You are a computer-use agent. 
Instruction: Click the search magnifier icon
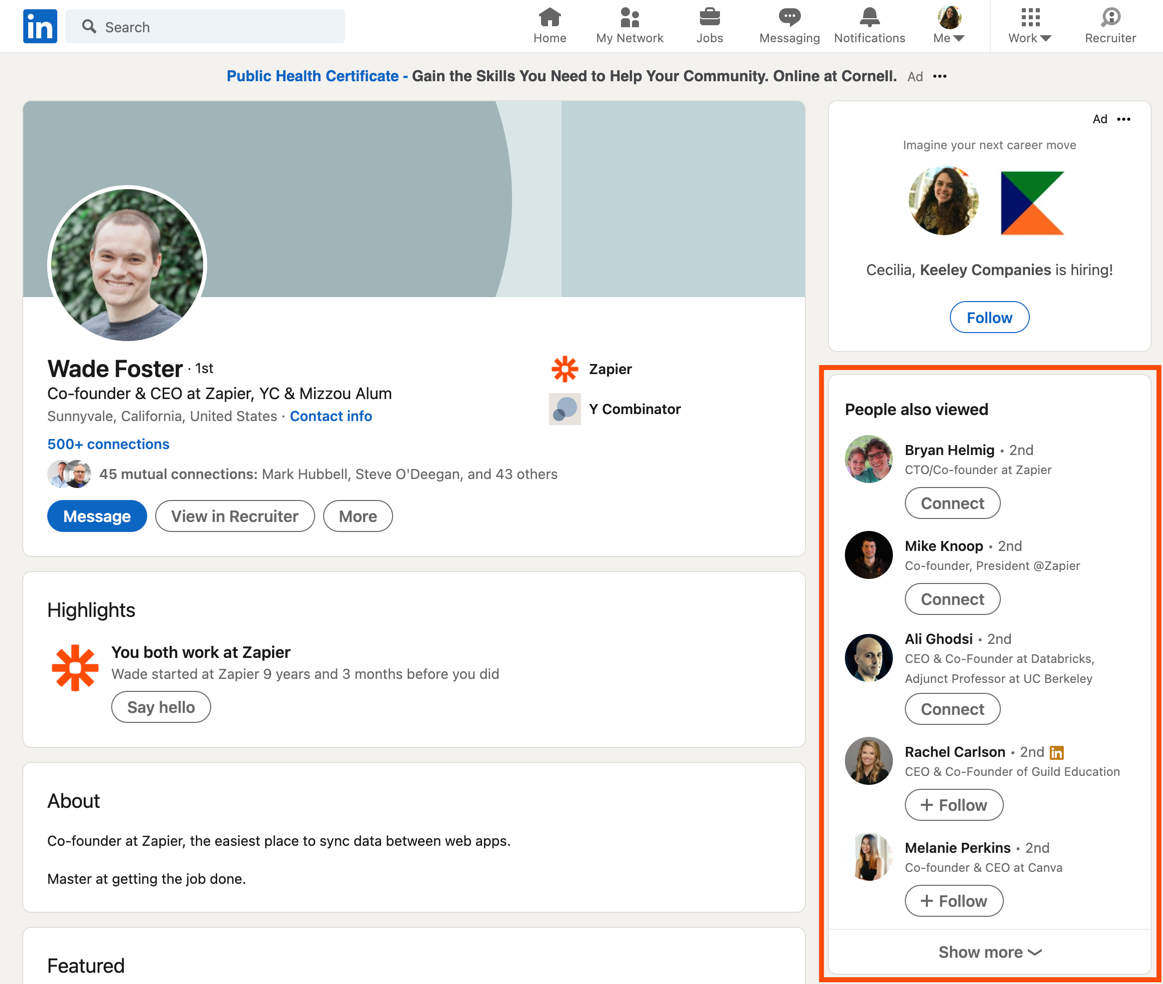pos(89,27)
